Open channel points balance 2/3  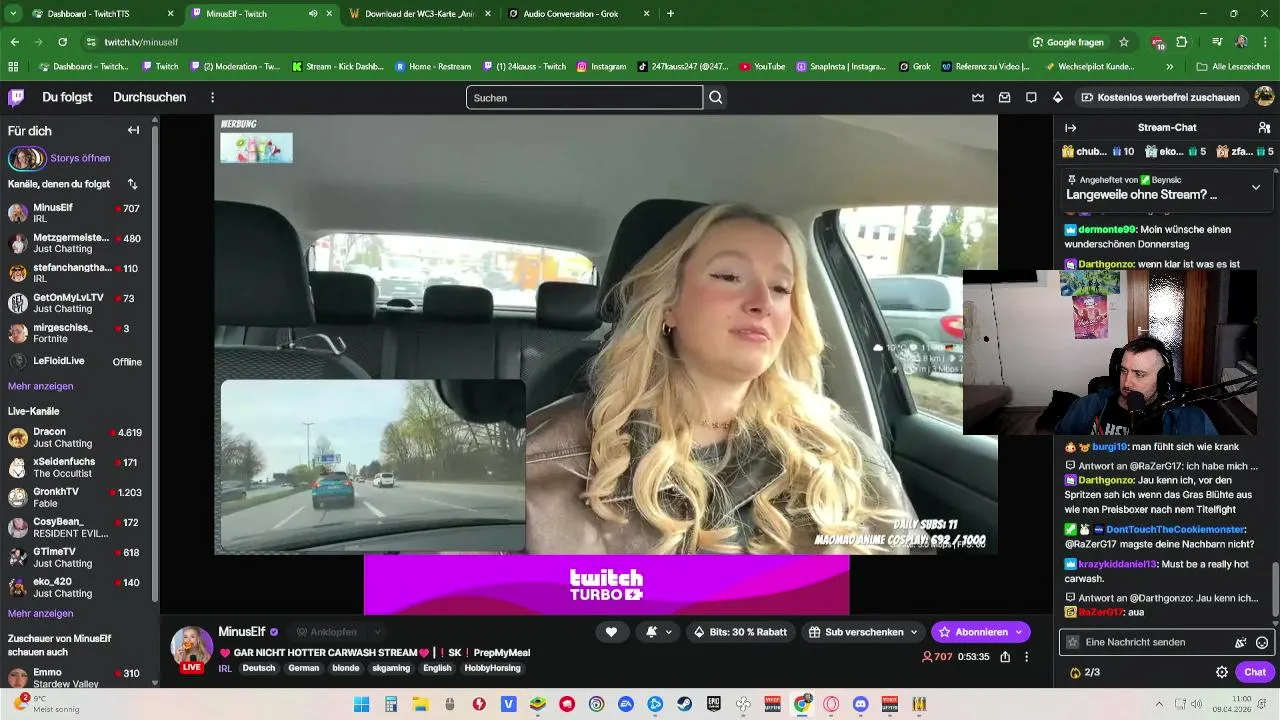(1085, 672)
